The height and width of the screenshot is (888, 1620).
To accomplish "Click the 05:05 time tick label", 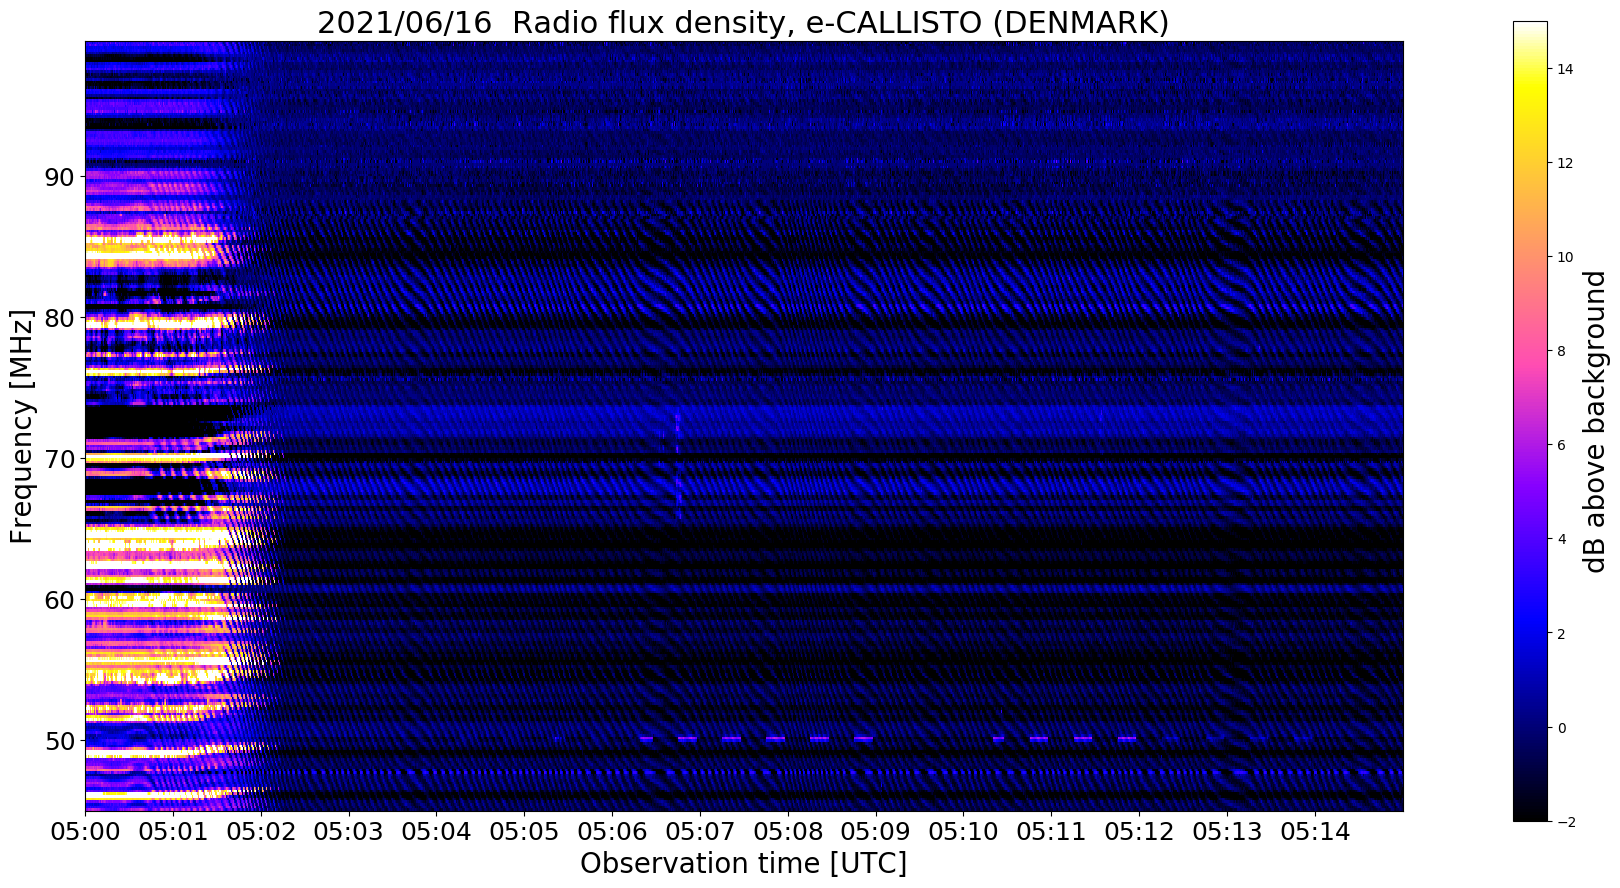I will [524, 831].
